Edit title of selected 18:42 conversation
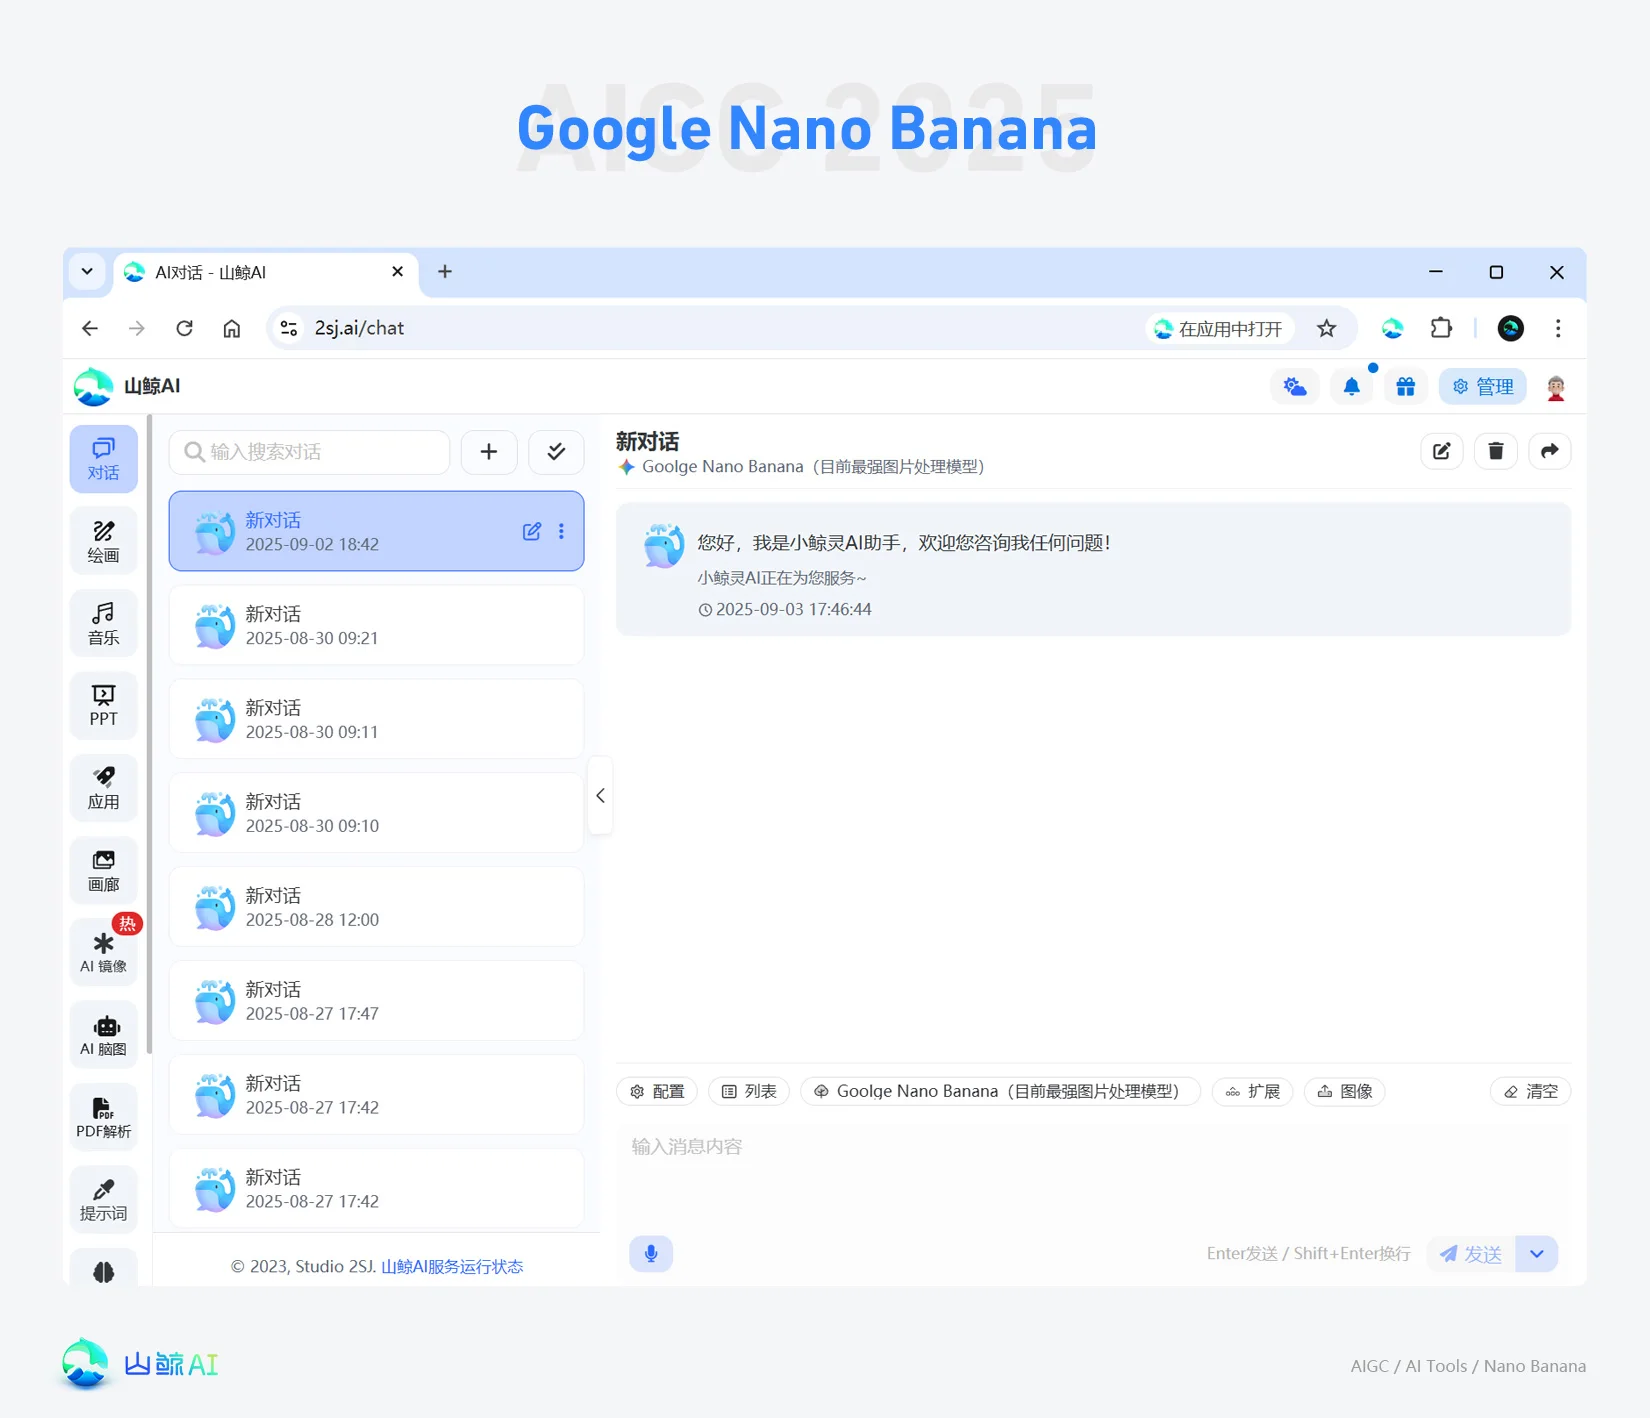The width and height of the screenshot is (1650, 1418). 532,531
